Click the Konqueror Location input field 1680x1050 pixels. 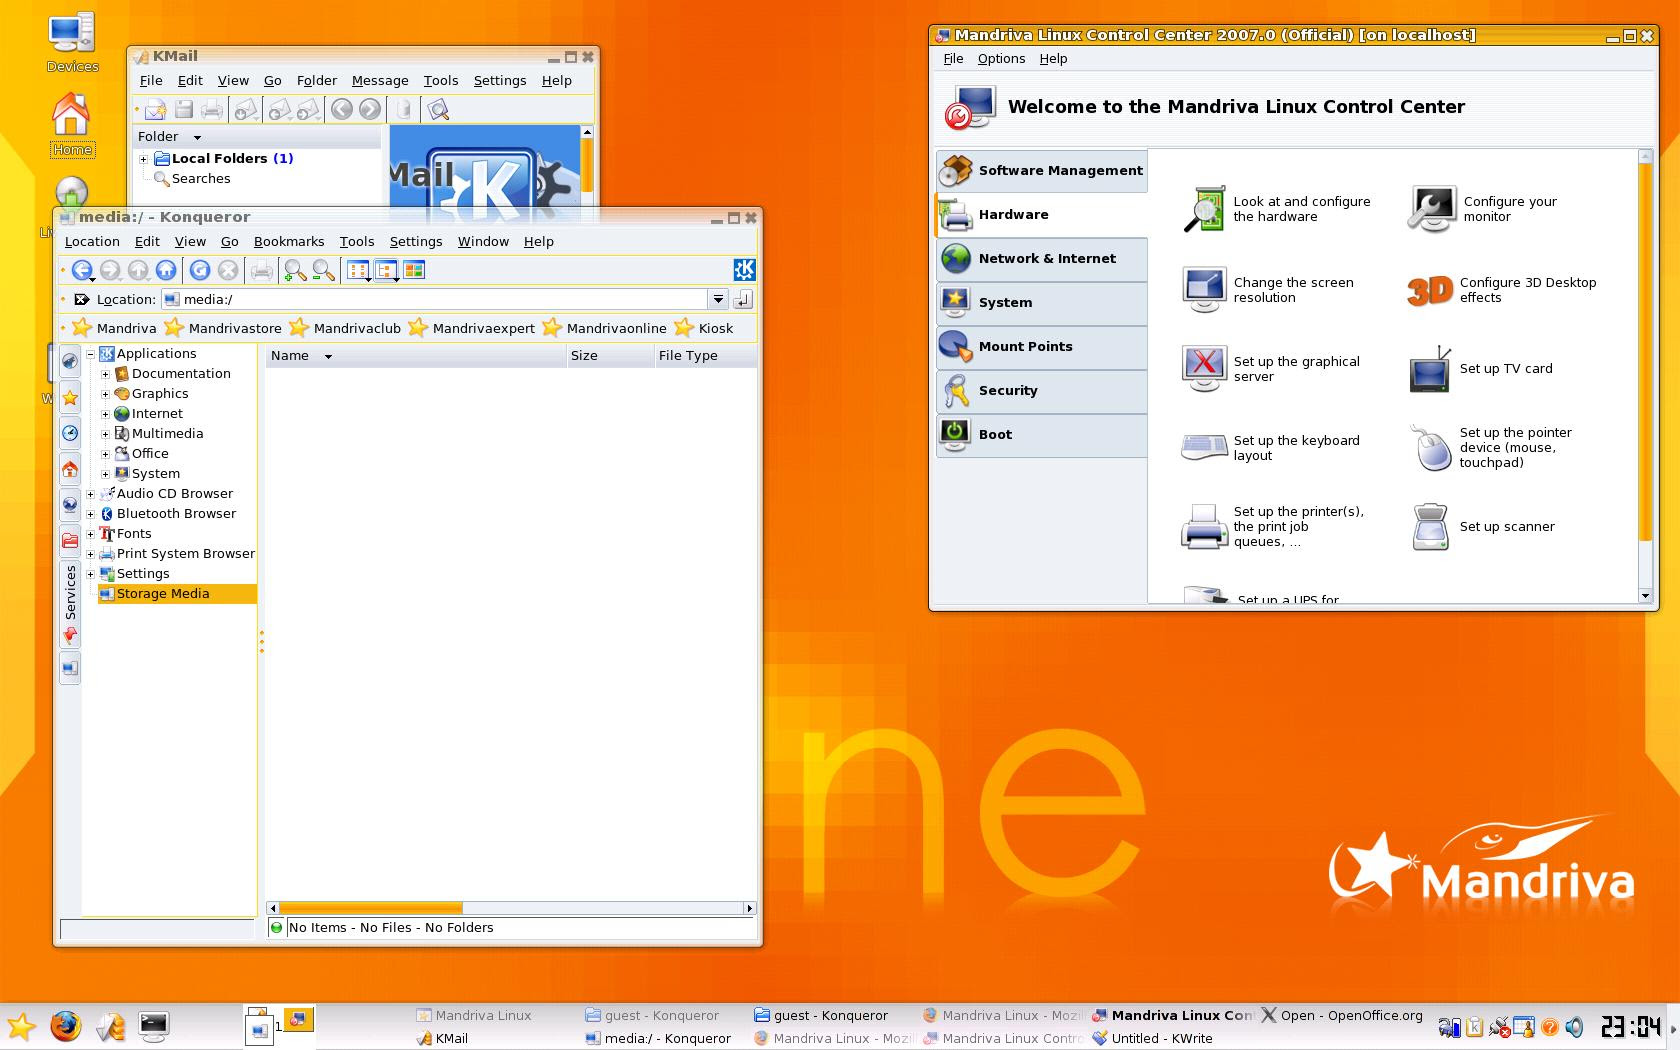[435, 299]
